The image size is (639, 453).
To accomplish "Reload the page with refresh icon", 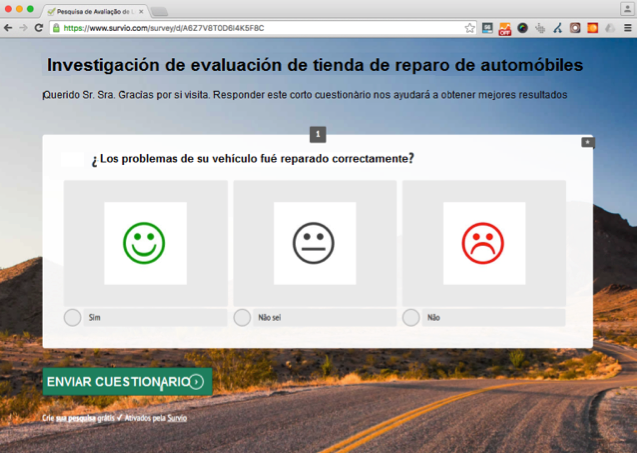I will pyautogui.click(x=38, y=28).
